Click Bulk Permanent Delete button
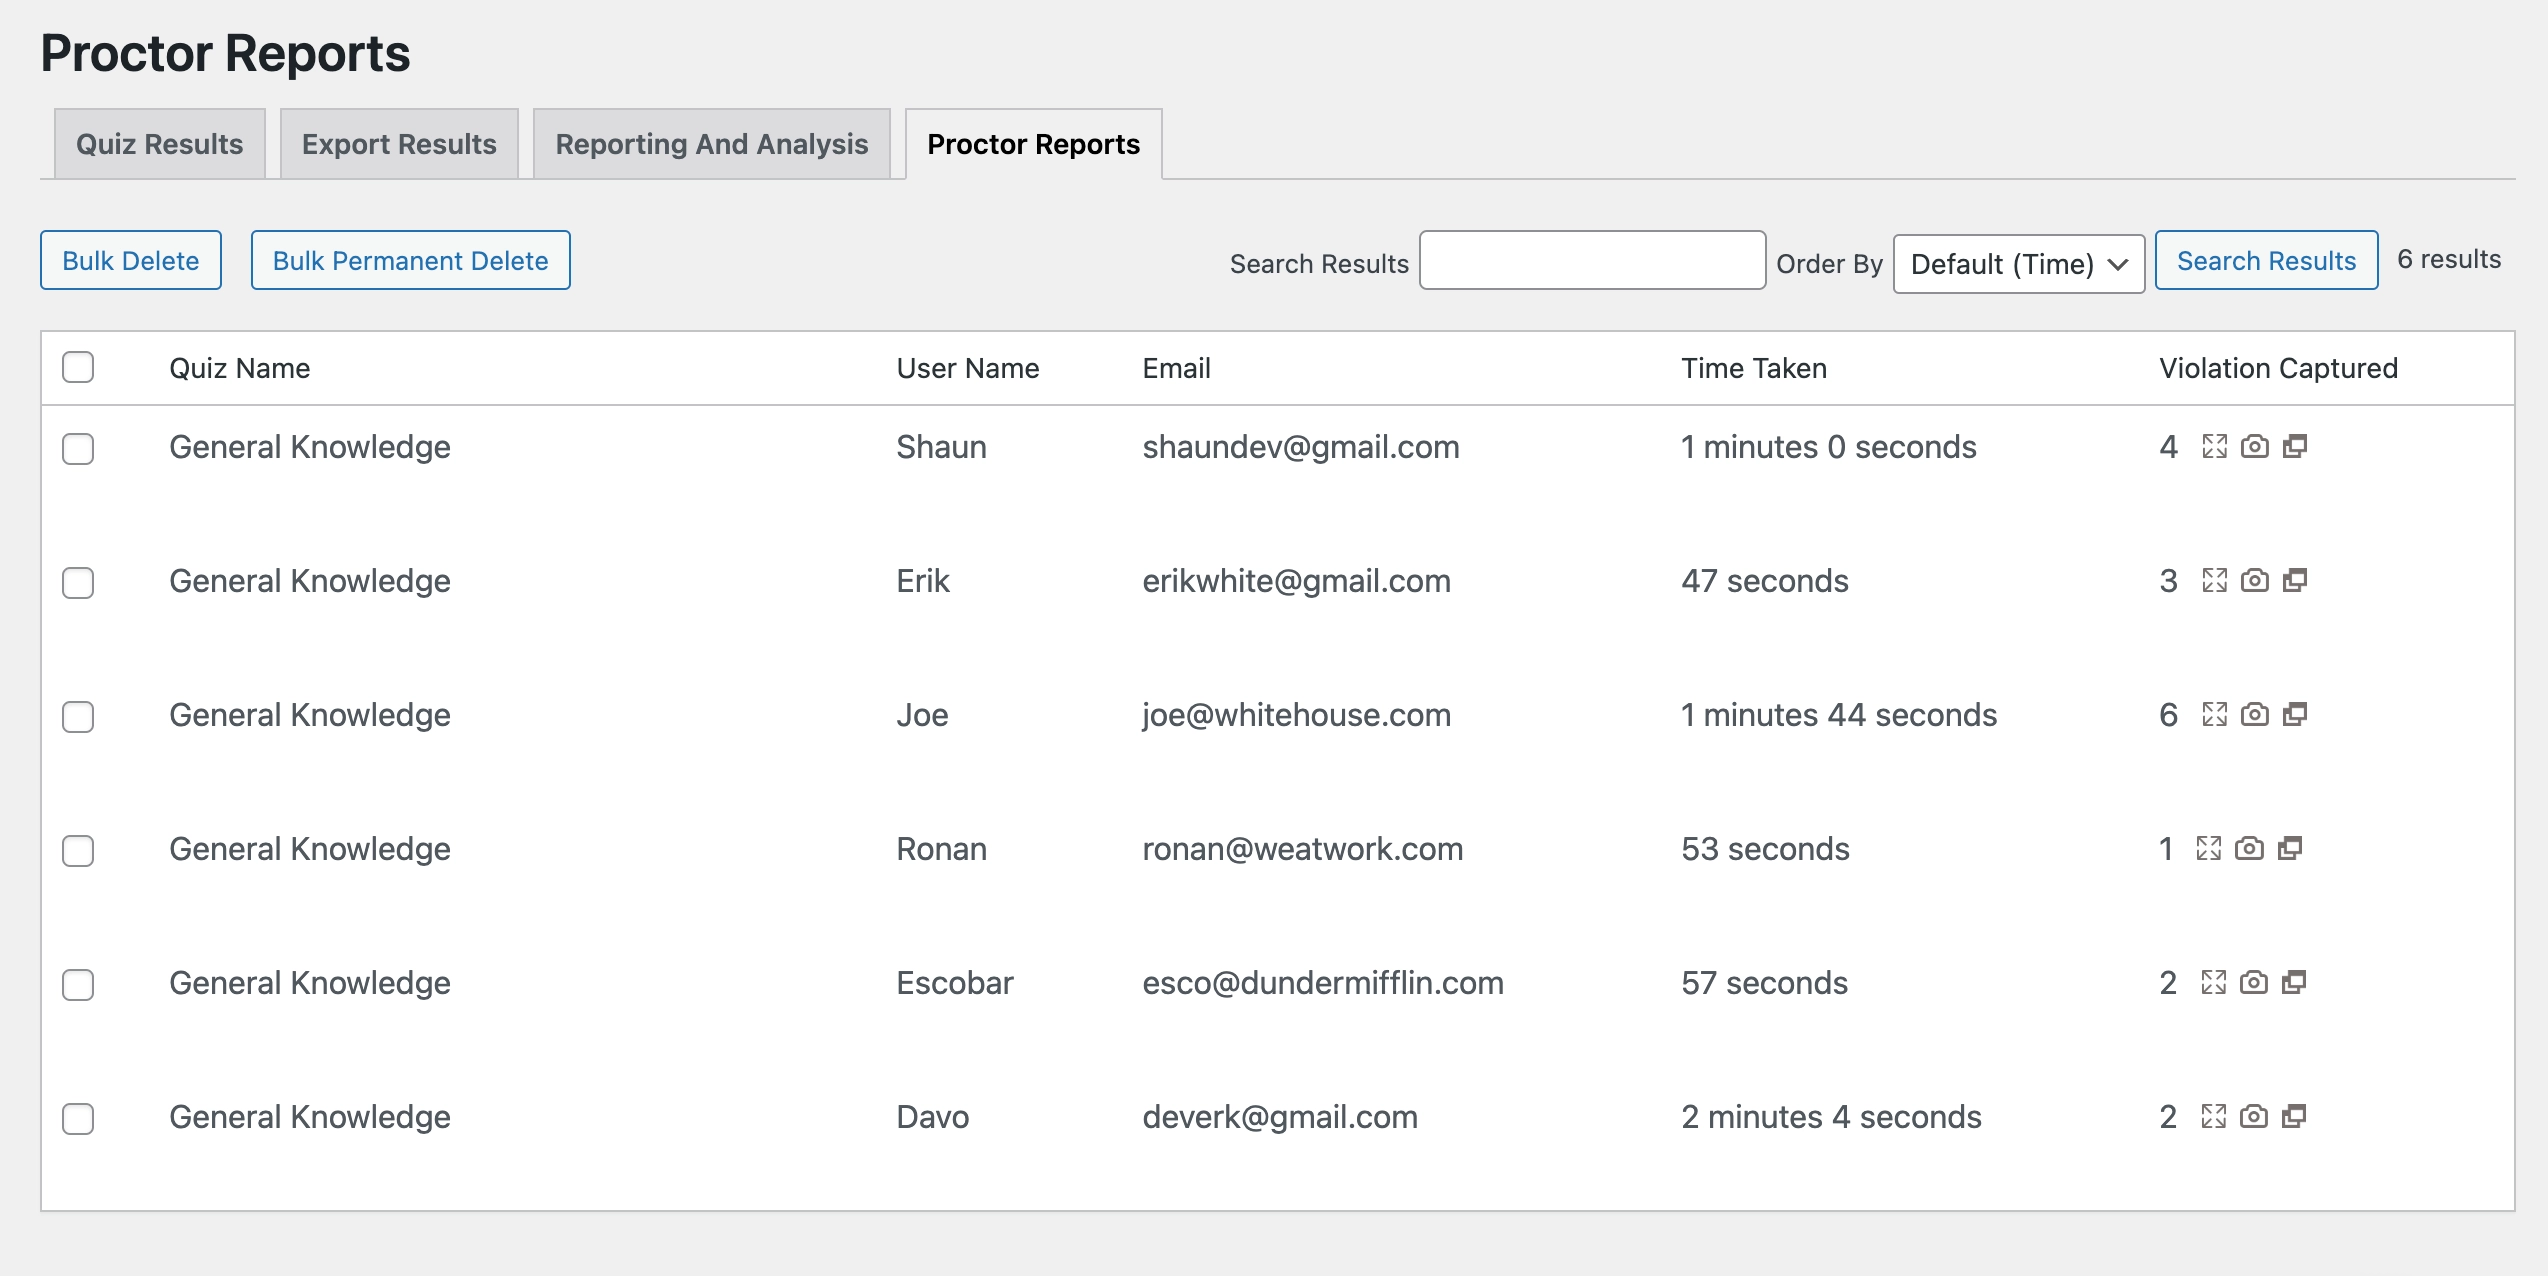2548x1276 pixels. click(x=410, y=259)
